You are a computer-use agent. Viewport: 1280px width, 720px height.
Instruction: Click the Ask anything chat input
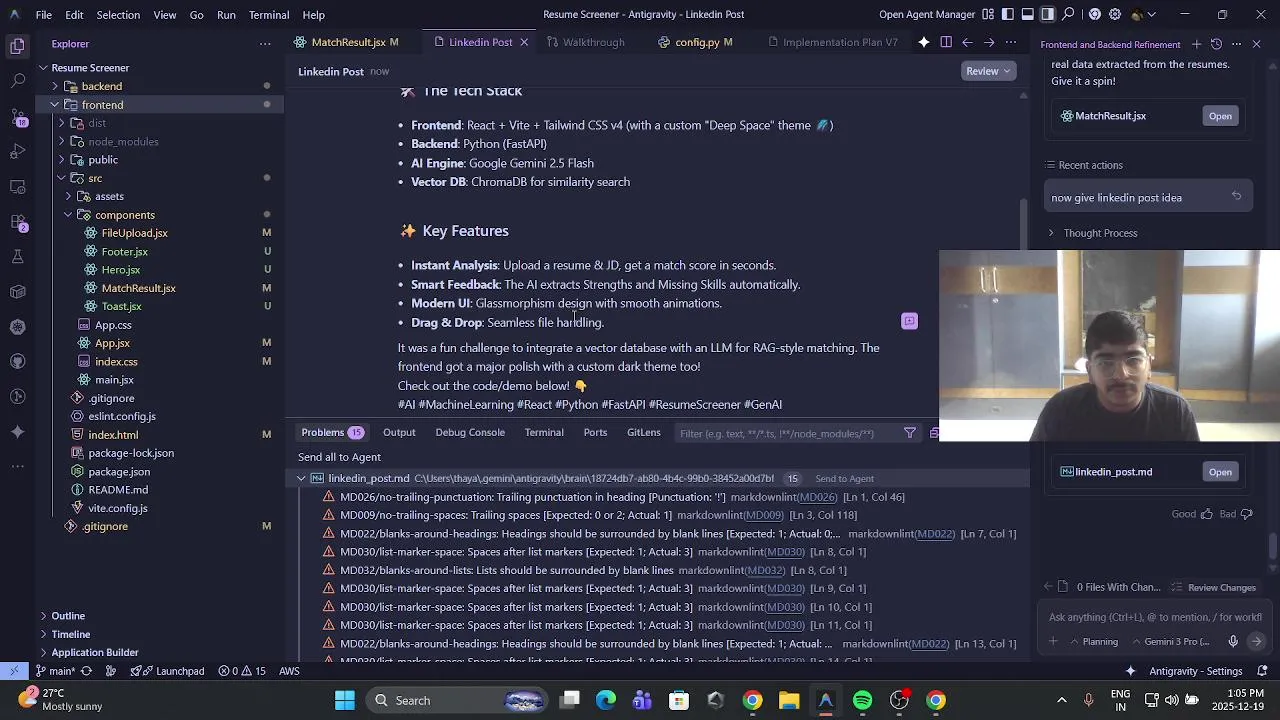click(1155, 617)
